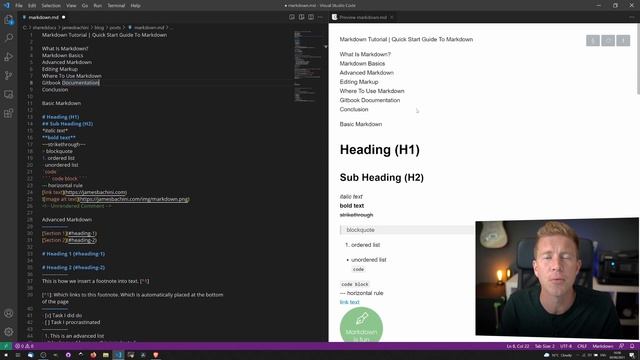Switch to the VS Code taskbar icon

coord(118,355)
